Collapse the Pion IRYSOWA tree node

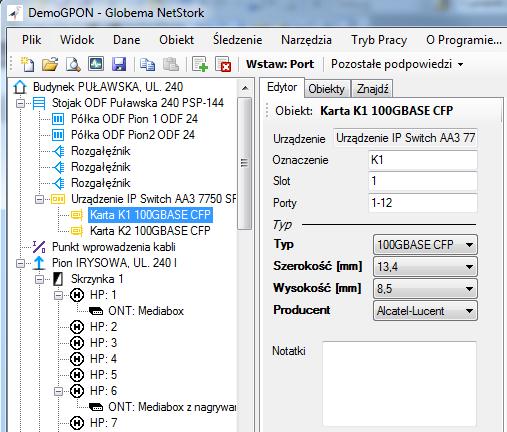click(20, 263)
